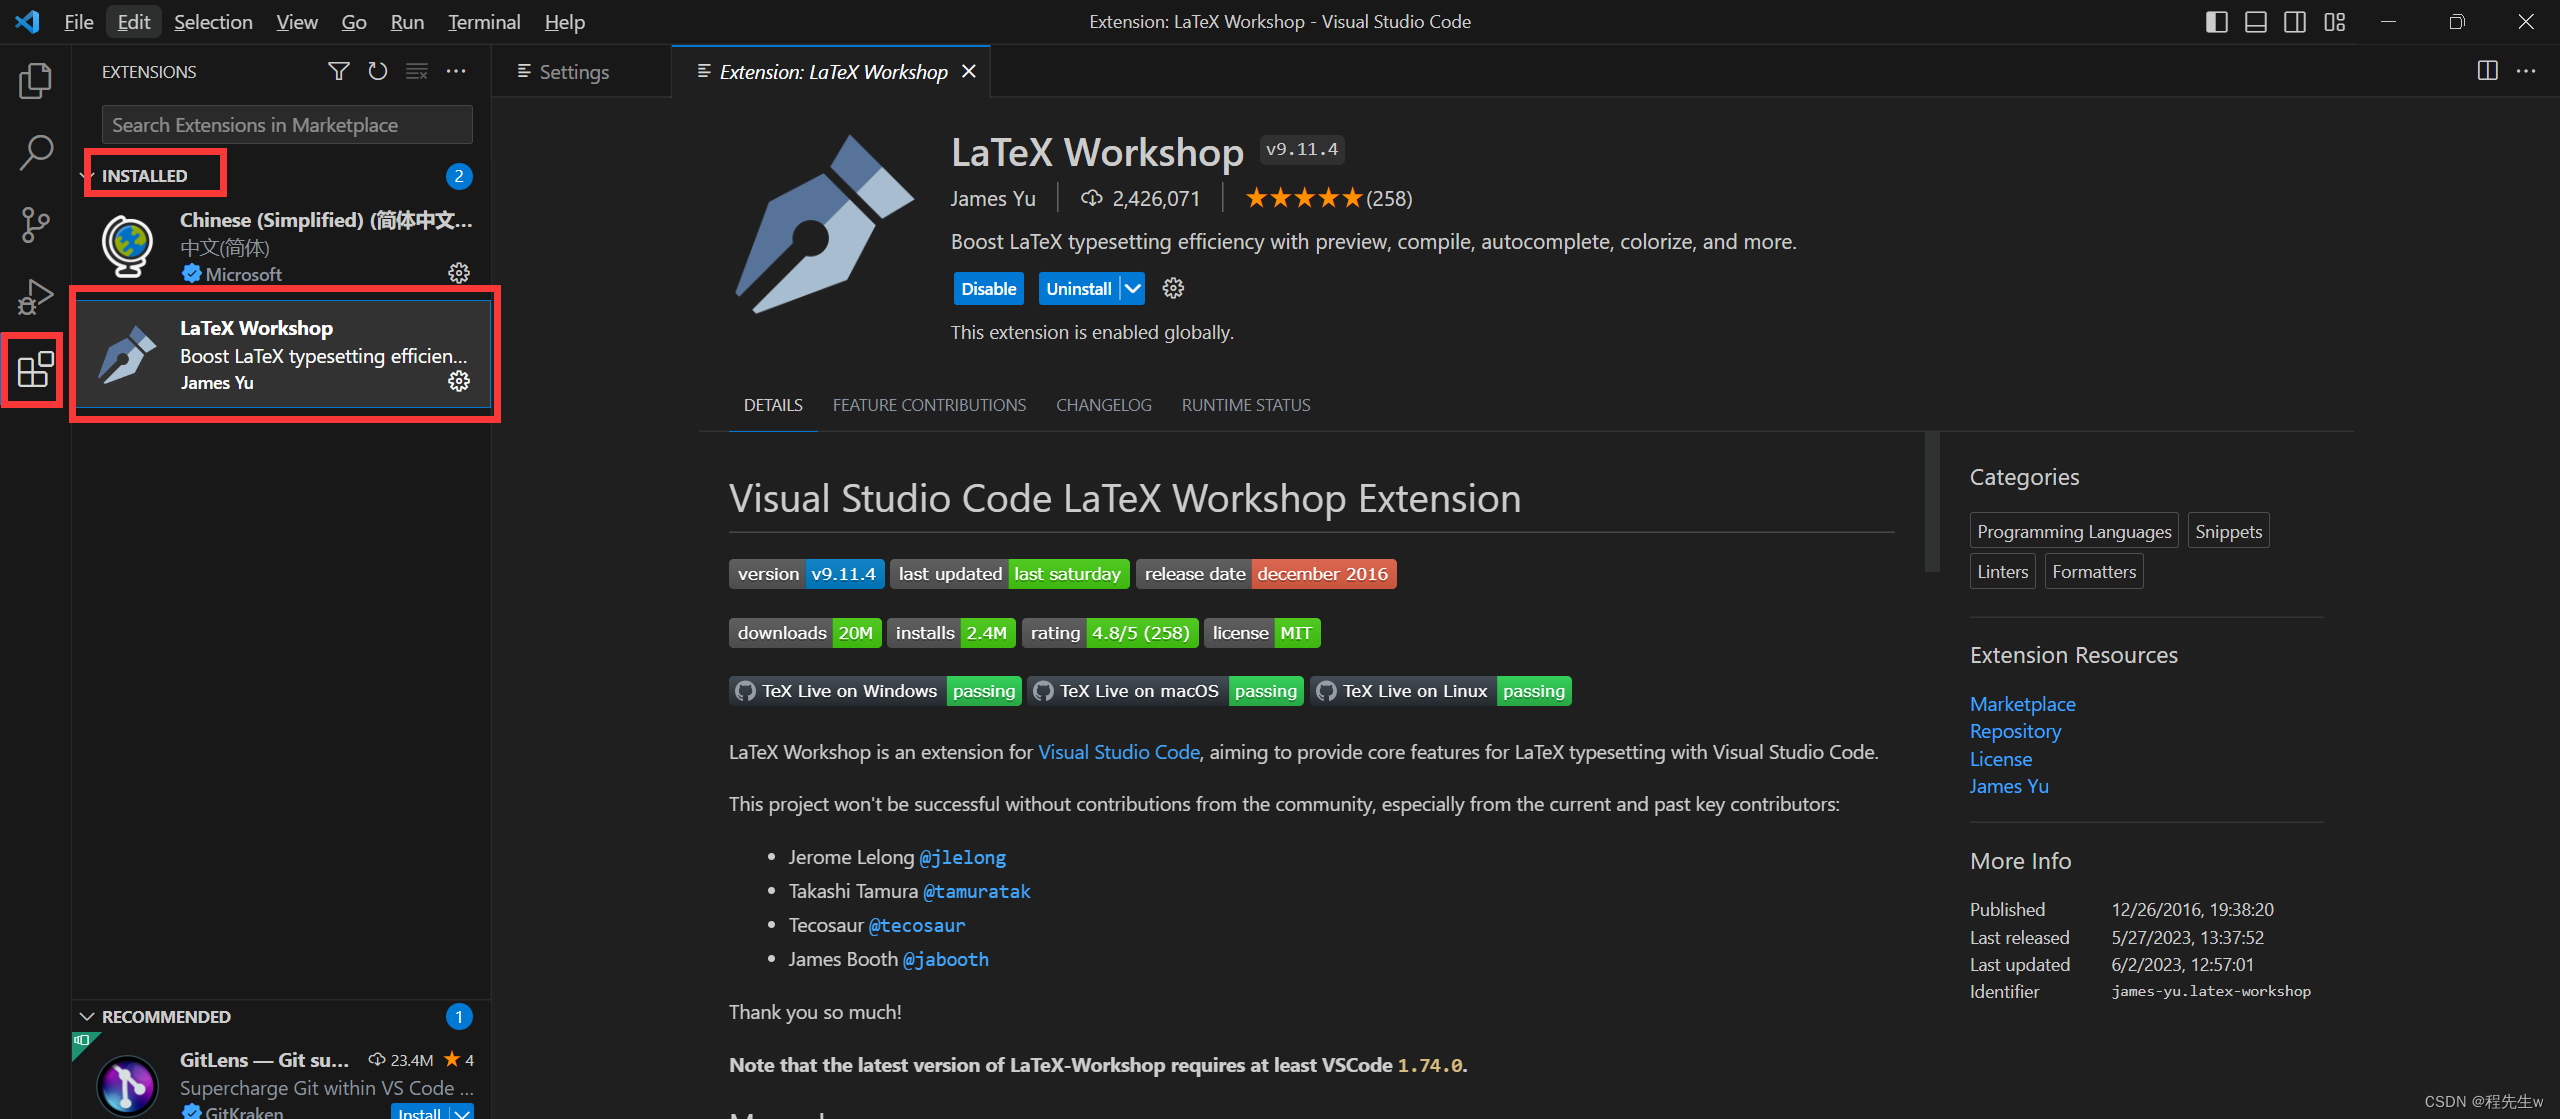Open the Repository link
The image size is (2560, 1119).
coord(2015,731)
